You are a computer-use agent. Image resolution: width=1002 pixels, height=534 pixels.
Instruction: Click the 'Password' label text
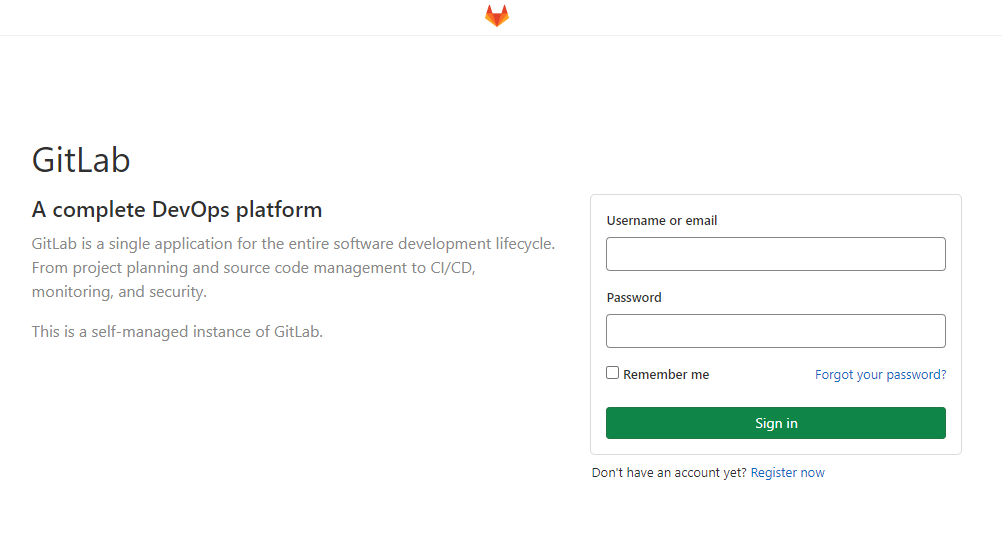point(634,298)
